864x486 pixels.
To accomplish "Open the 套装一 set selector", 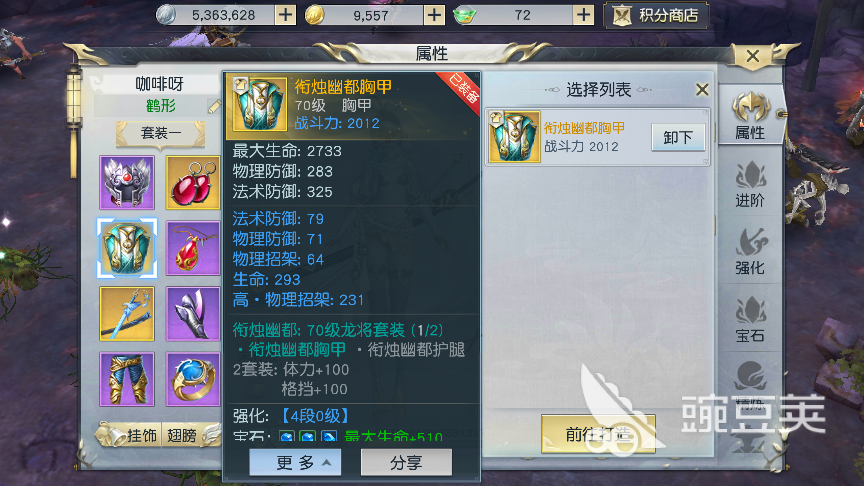I will click(x=160, y=134).
